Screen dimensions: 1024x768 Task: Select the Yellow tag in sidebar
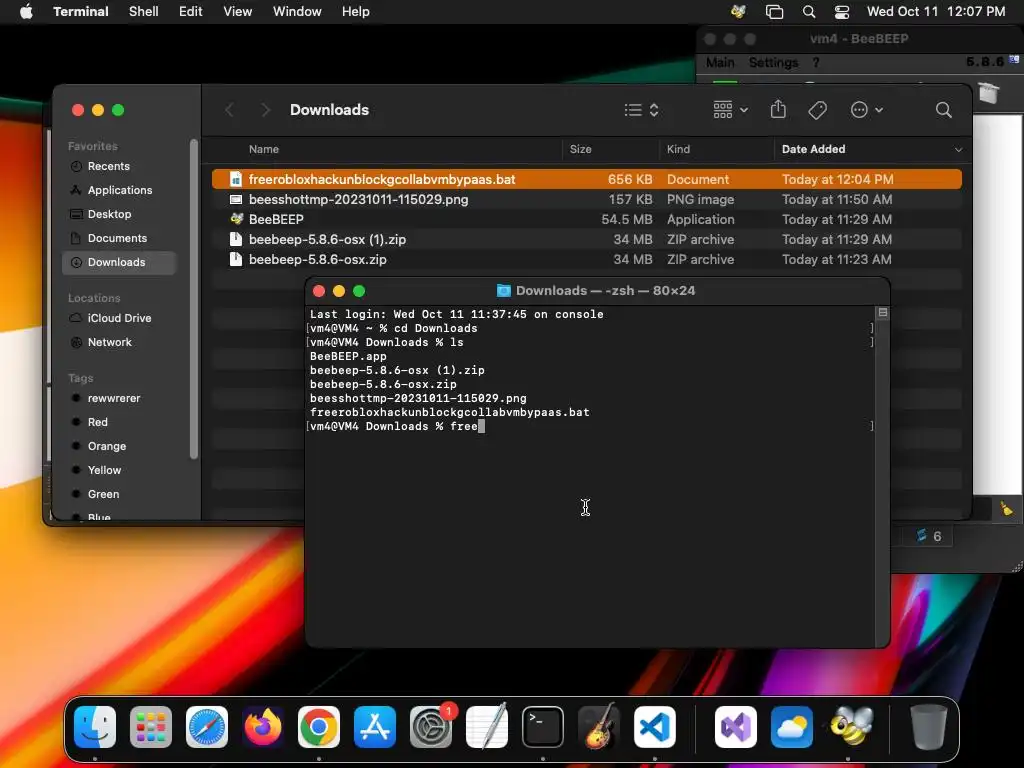point(120,470)
